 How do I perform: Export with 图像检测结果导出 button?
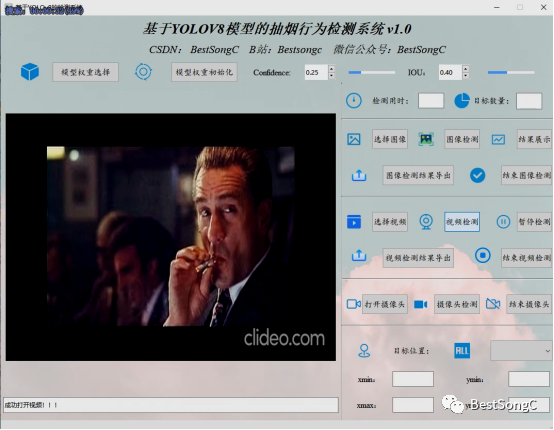point(418,175)
